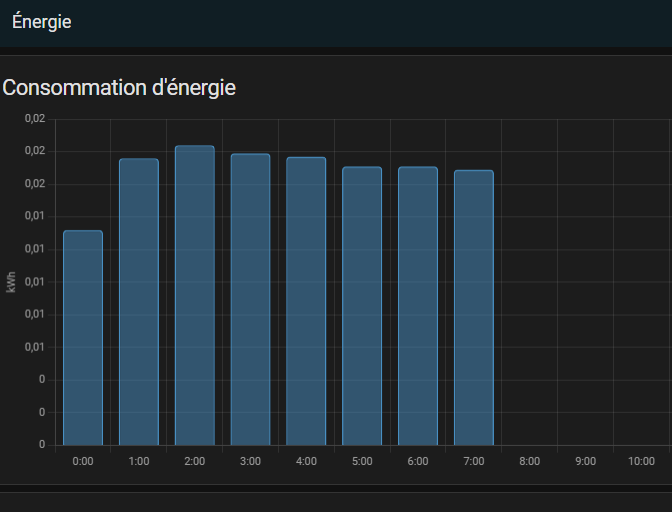Select the 7:00 energy bar

pos(474,307)
